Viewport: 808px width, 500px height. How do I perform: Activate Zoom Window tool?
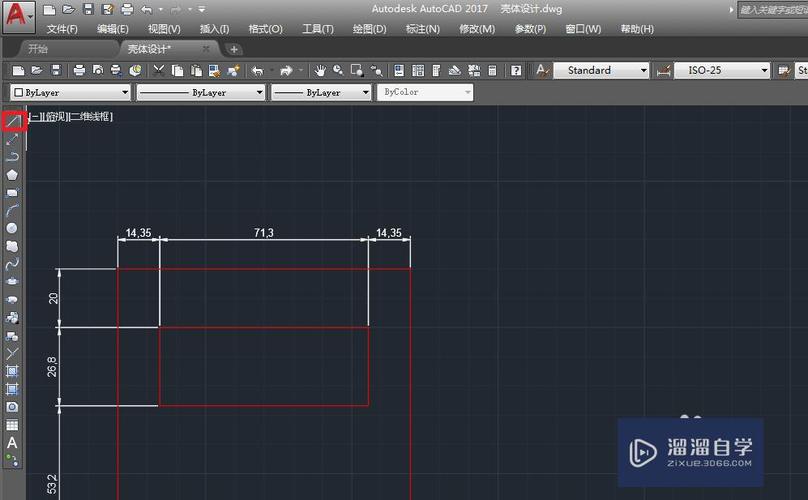click(x=357, y=70)
